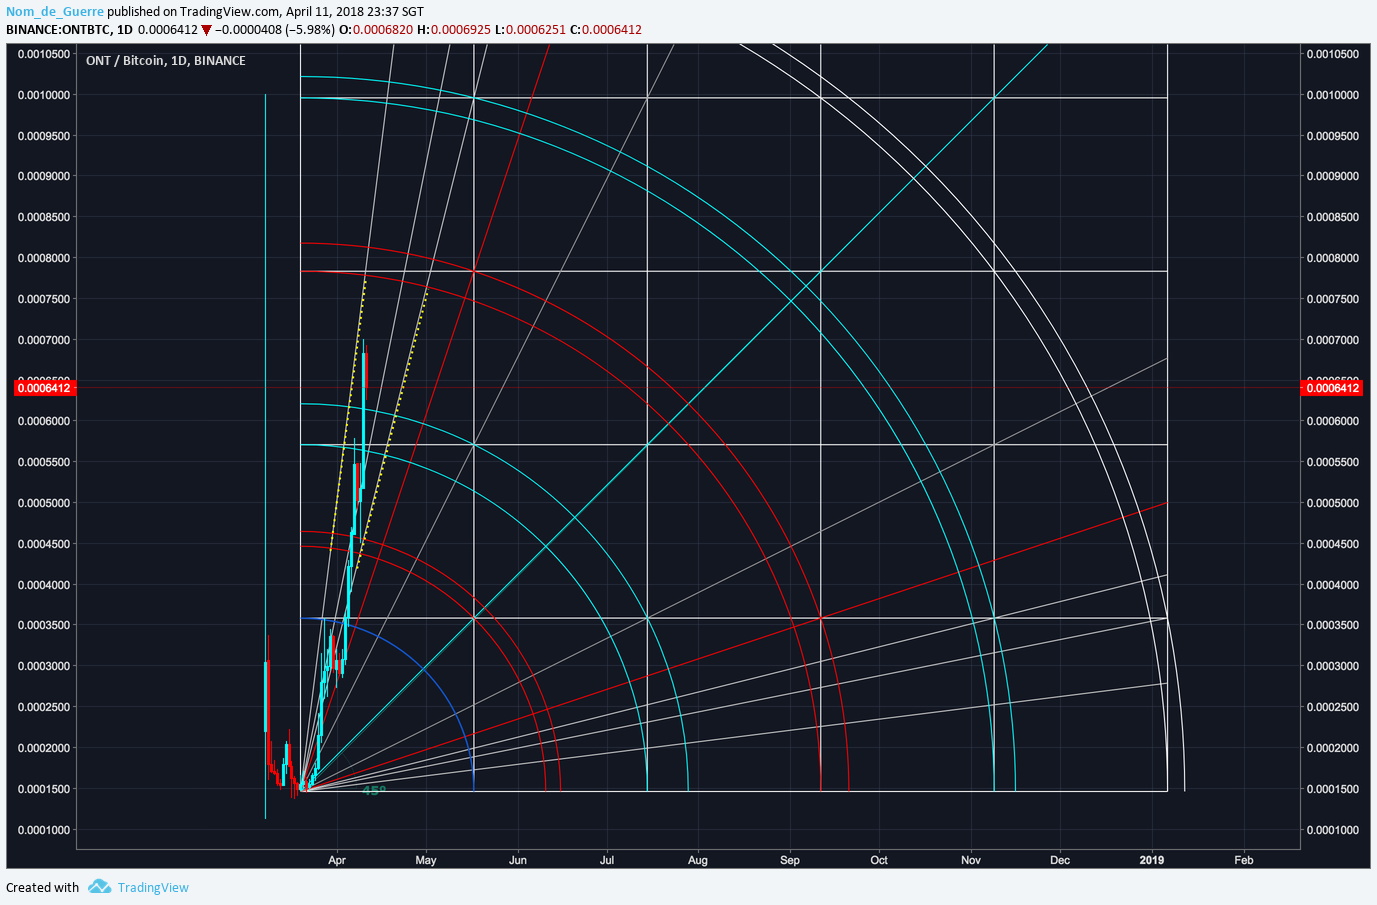
Task: Click the Aug label on time axis
Action: click(x=698, y=860)
